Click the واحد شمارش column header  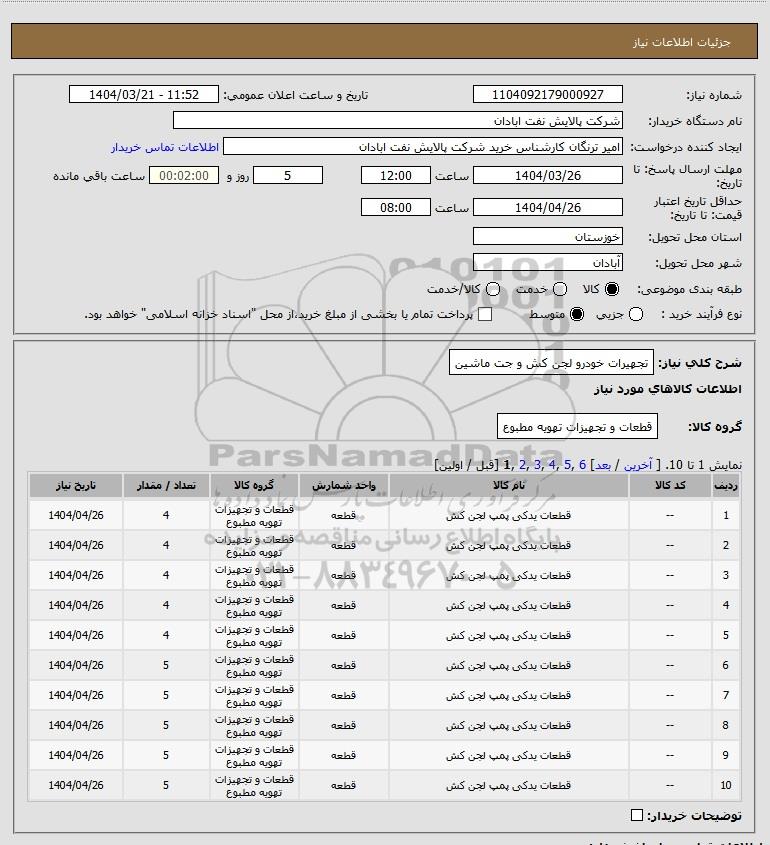point(344,486)
